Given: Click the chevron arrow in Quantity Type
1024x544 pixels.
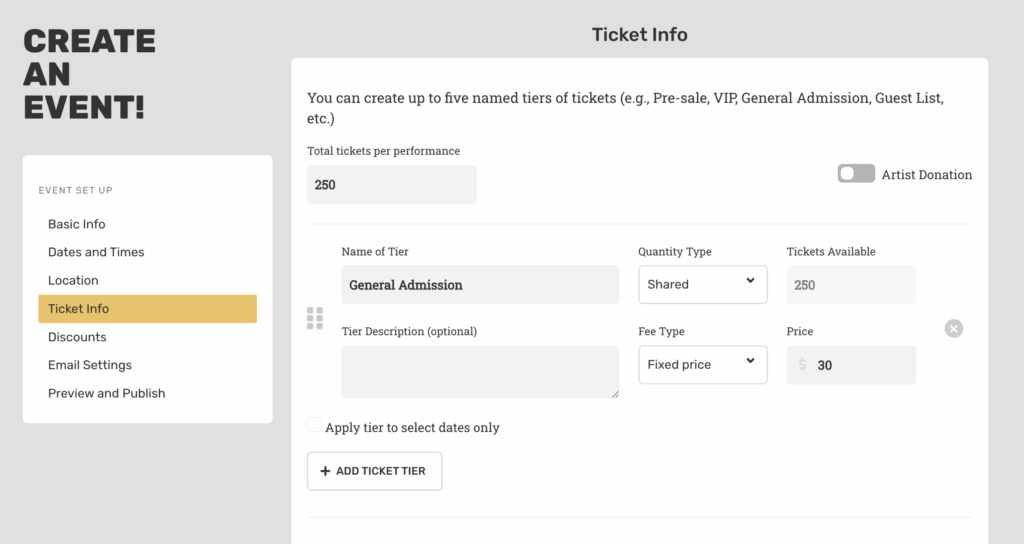Looking at the screenshot, I should (x=750, y=280).
